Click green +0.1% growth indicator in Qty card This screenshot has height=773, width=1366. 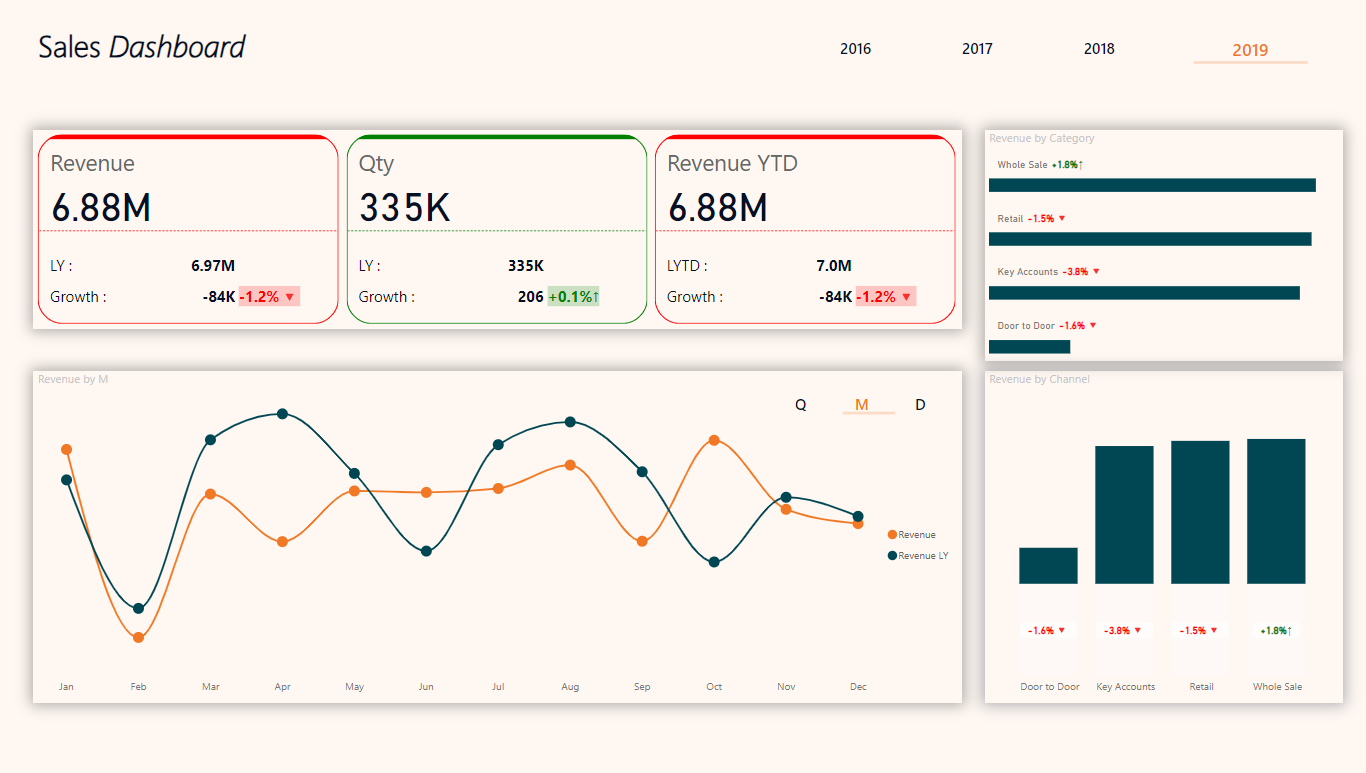point(573,297)
